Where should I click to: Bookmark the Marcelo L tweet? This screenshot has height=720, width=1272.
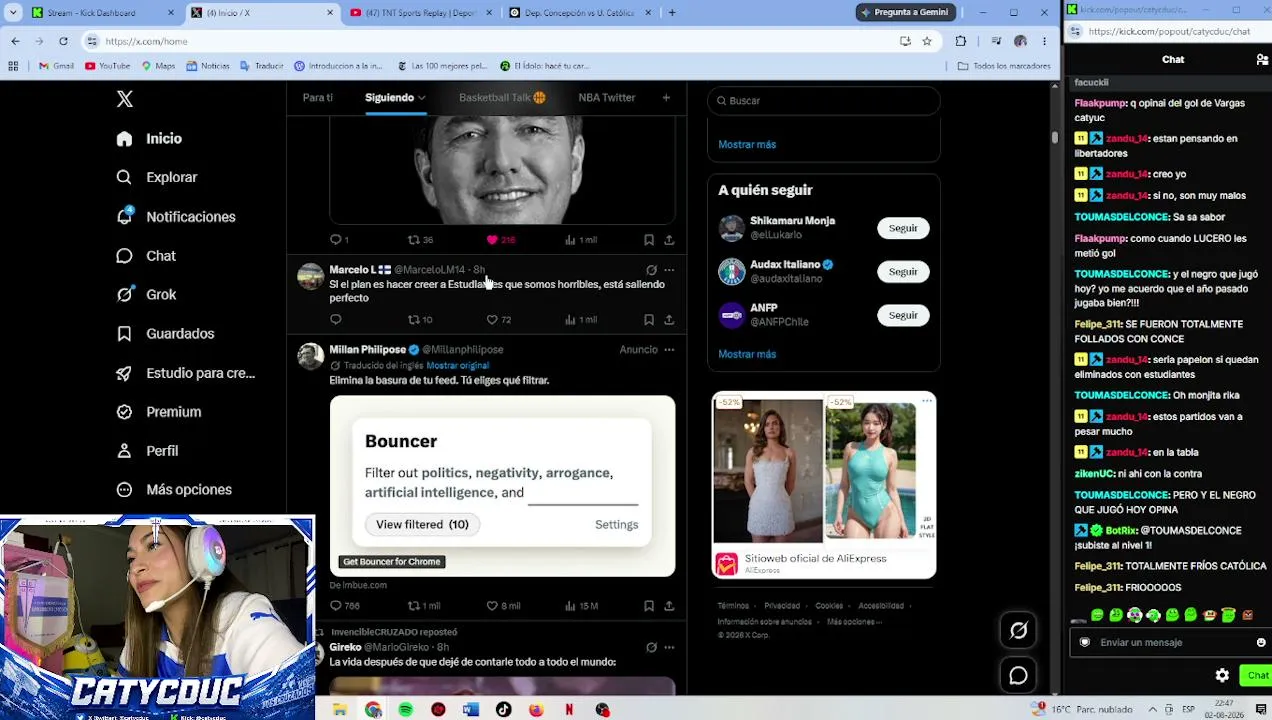[649, 319]
